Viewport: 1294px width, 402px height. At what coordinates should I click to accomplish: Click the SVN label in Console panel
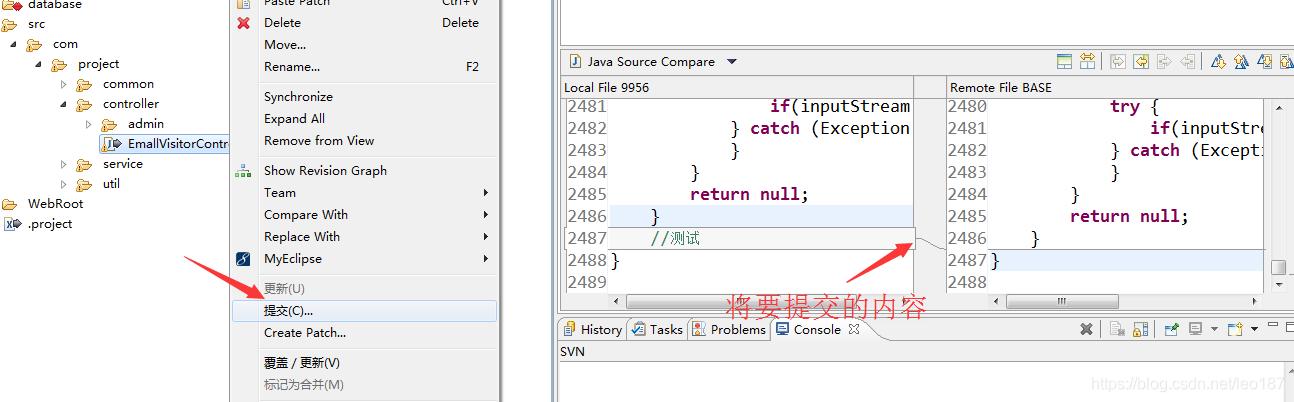572,352
